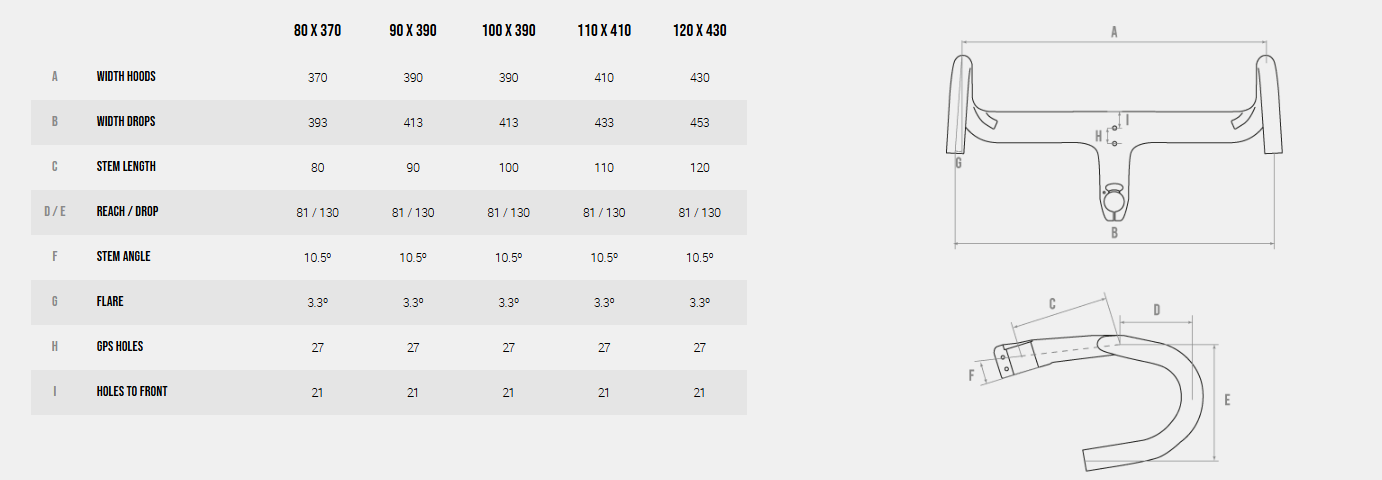Select the HOLES TO FRONT row label
The height and width of the screenshot is (480, 1382).
pyautogui.click(x=132, y=391)
